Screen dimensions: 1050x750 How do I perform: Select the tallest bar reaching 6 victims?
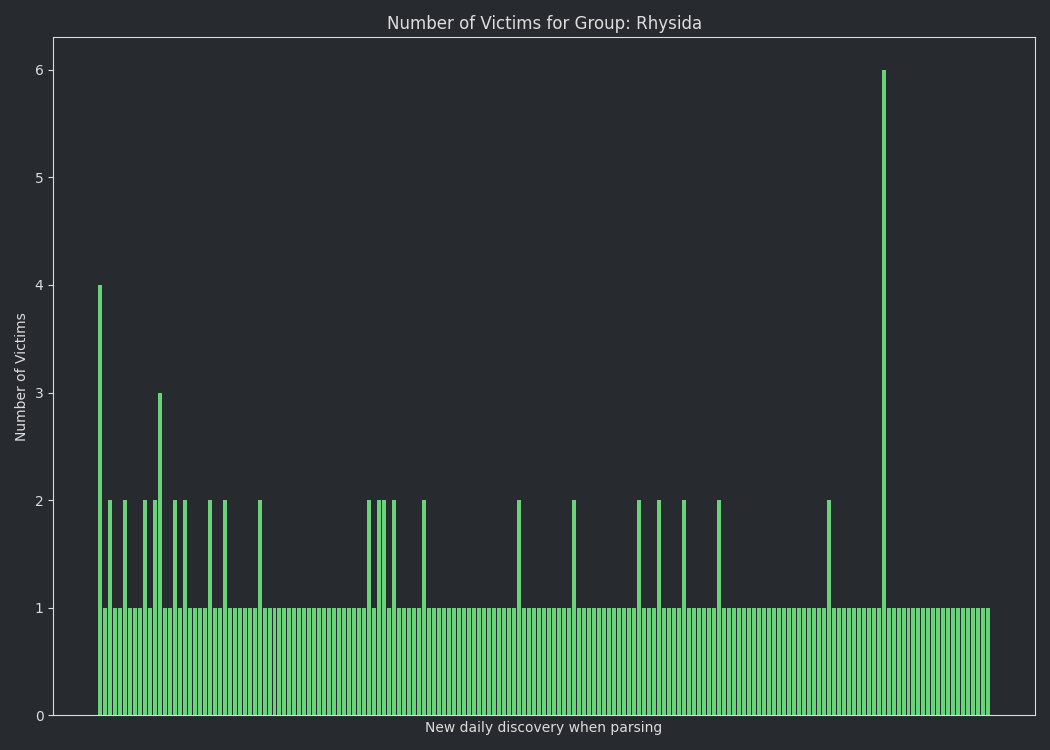click(x=884, y=393)
